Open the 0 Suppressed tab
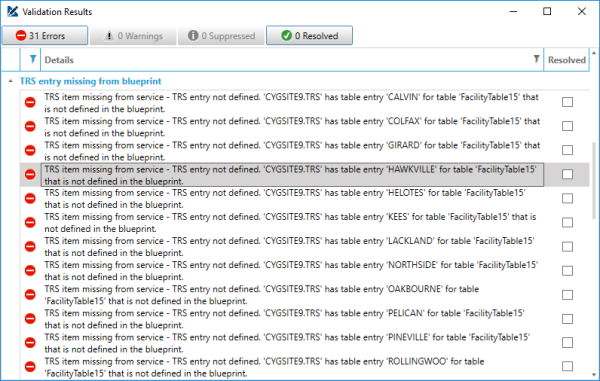The height and width of the screenshot is (381, 600). coord(221,36)
